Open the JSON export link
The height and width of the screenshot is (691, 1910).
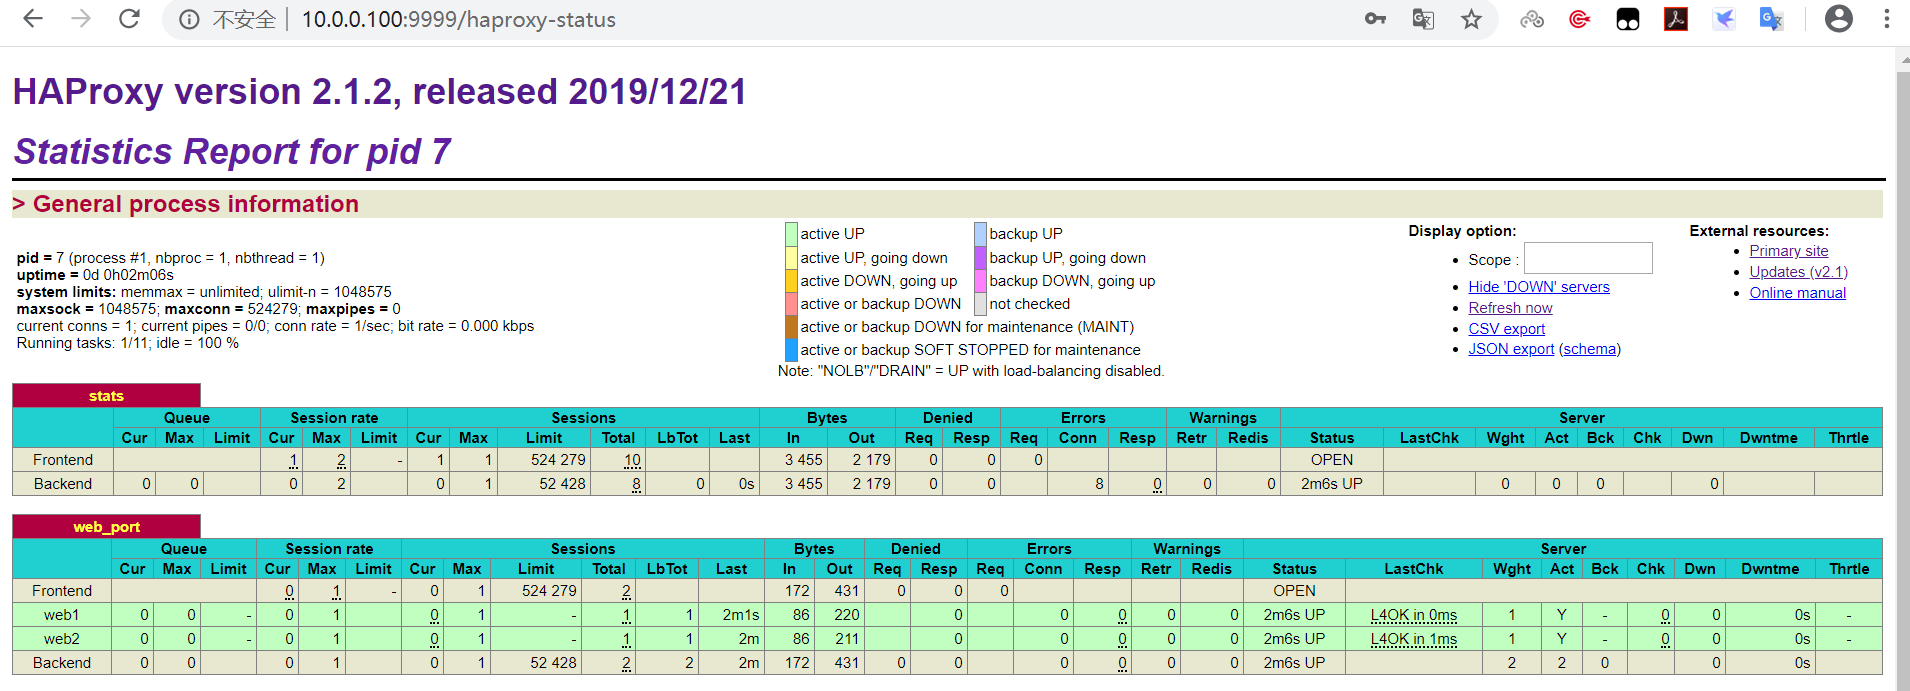click(x=1511, y=349)
